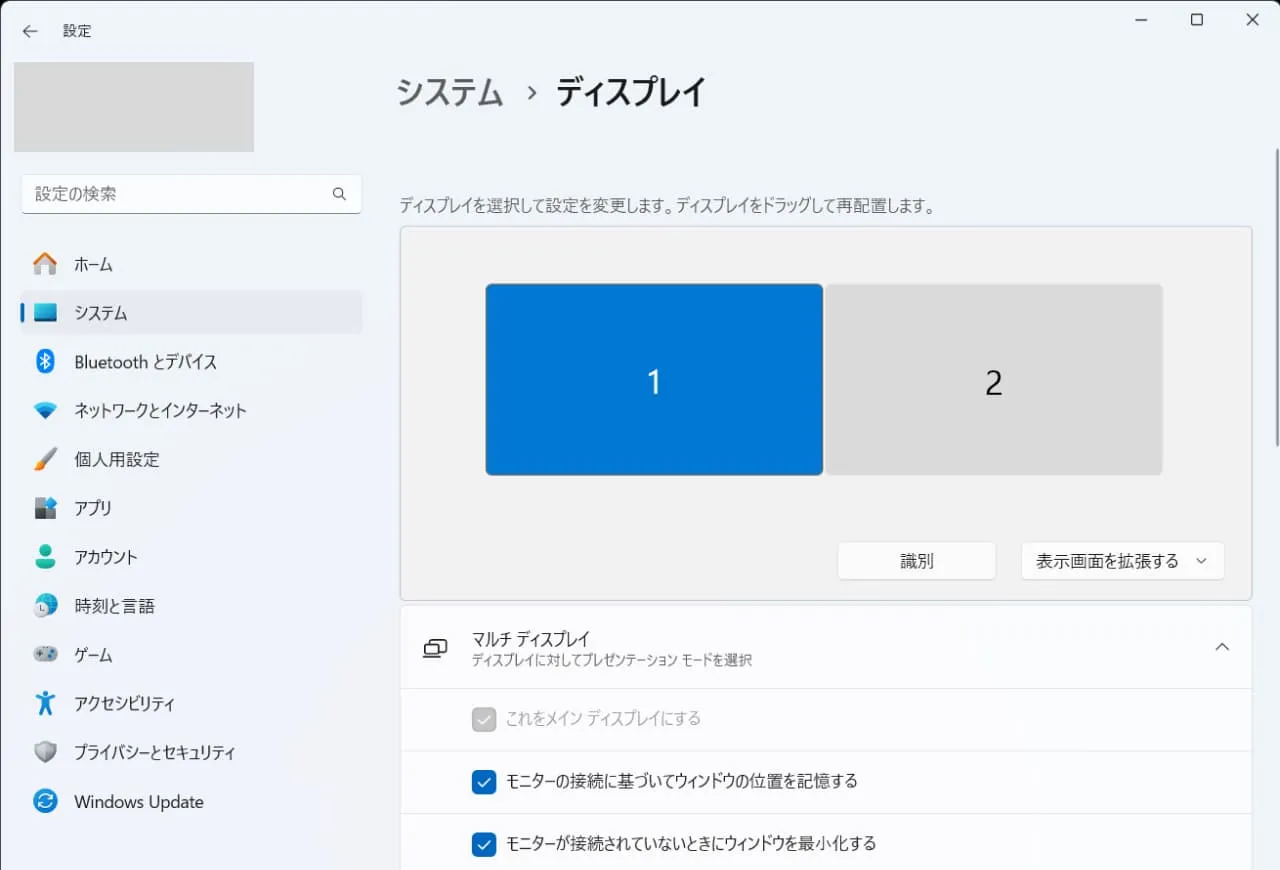Open プライバシーとセキュリティ settings page
1280x870 pixels.
[191, 752]
